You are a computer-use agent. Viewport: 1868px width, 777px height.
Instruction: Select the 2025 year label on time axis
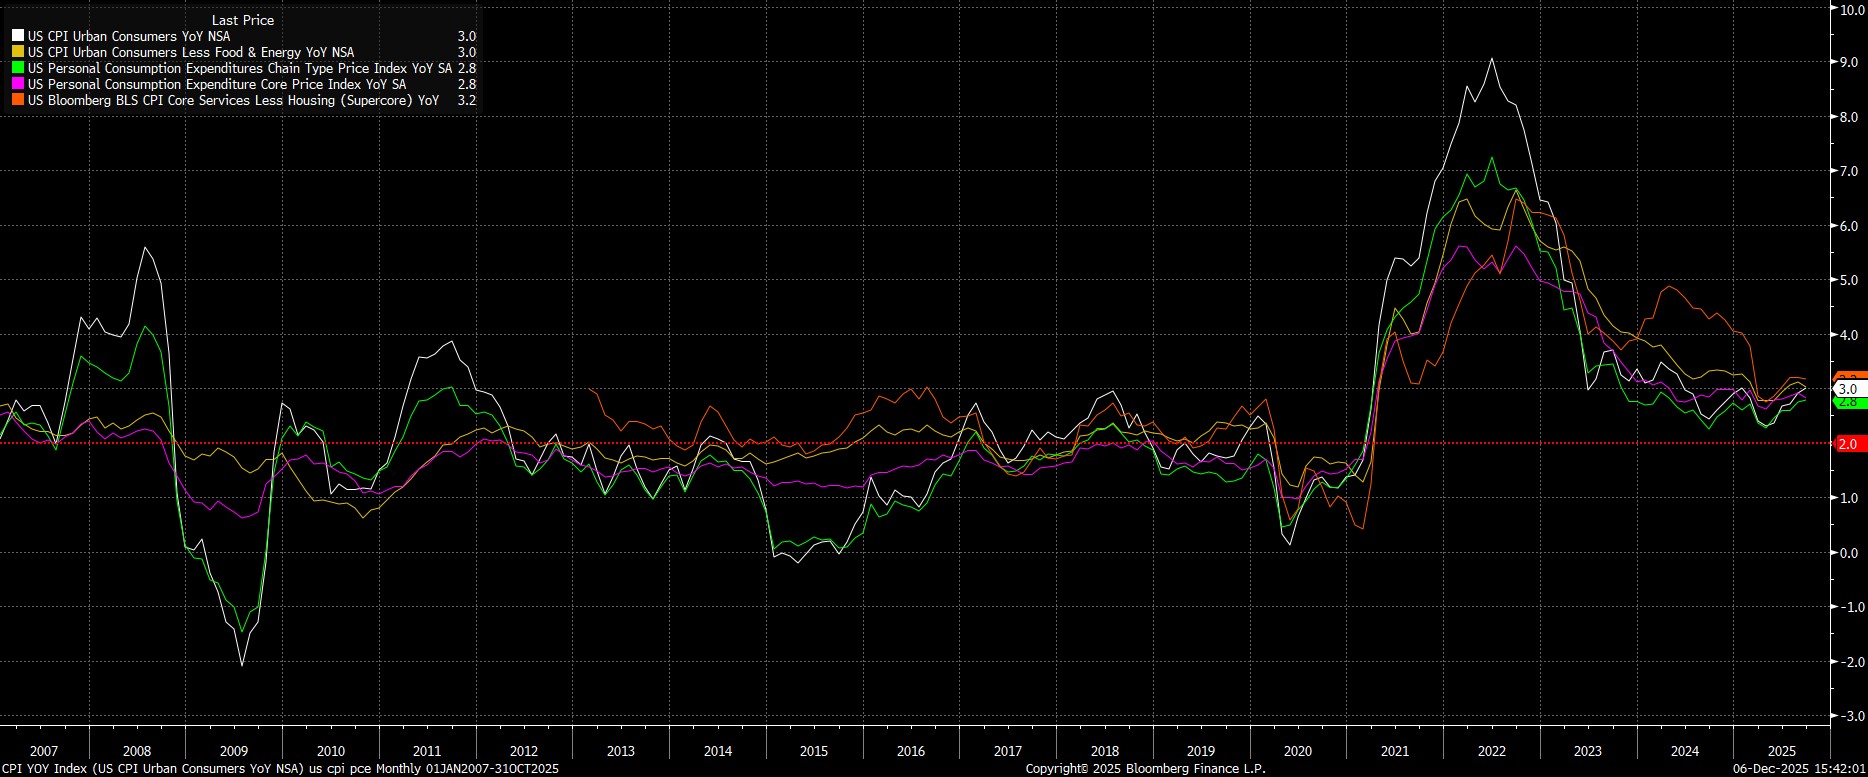(1781, 751)
